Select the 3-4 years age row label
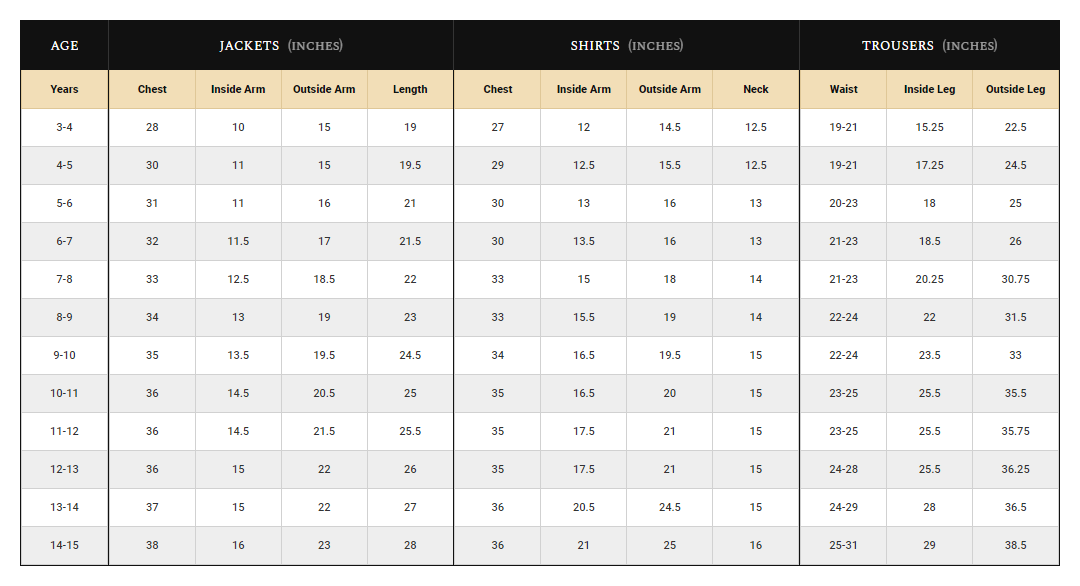Screen dimensions: 1080x586 click(x=64, y=127)
